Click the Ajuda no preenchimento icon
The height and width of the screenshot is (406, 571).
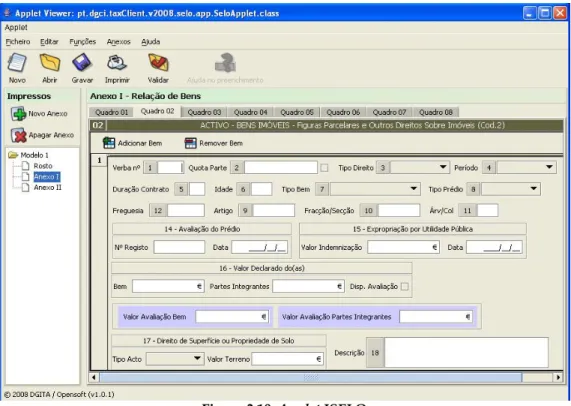click(x=225, y=63)
